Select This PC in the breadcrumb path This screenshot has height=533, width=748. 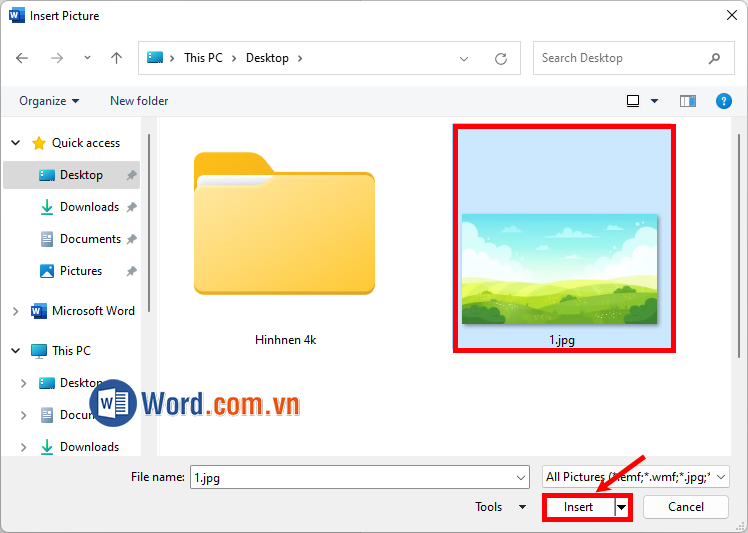point(203,58)
